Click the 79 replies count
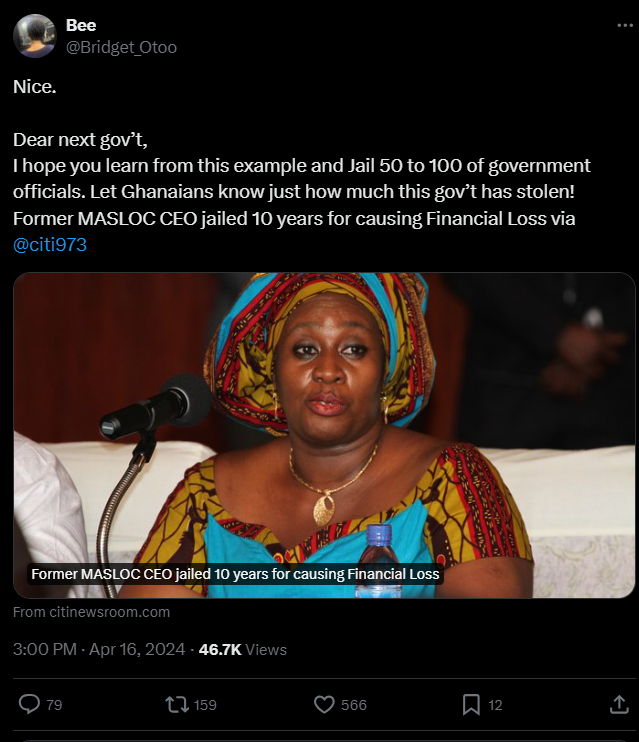The image size is (639, 742). (54, 705)
